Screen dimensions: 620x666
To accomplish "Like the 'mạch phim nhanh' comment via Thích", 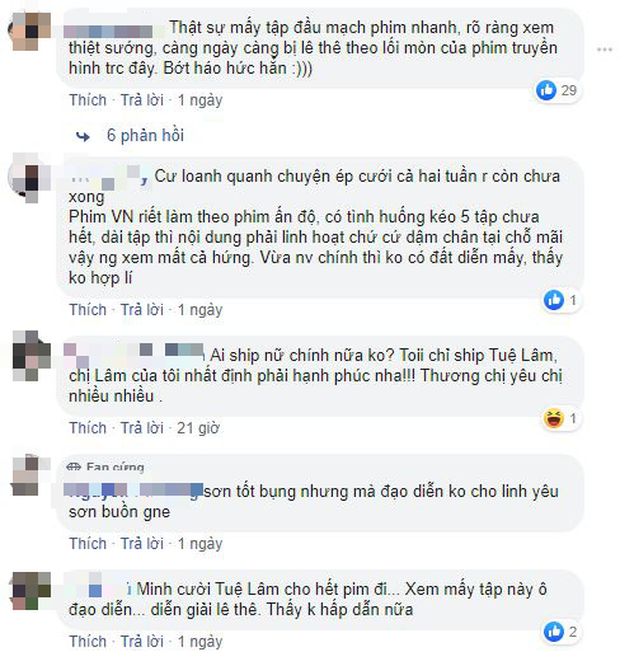I will pyautogui.click(x=88, y=100).
